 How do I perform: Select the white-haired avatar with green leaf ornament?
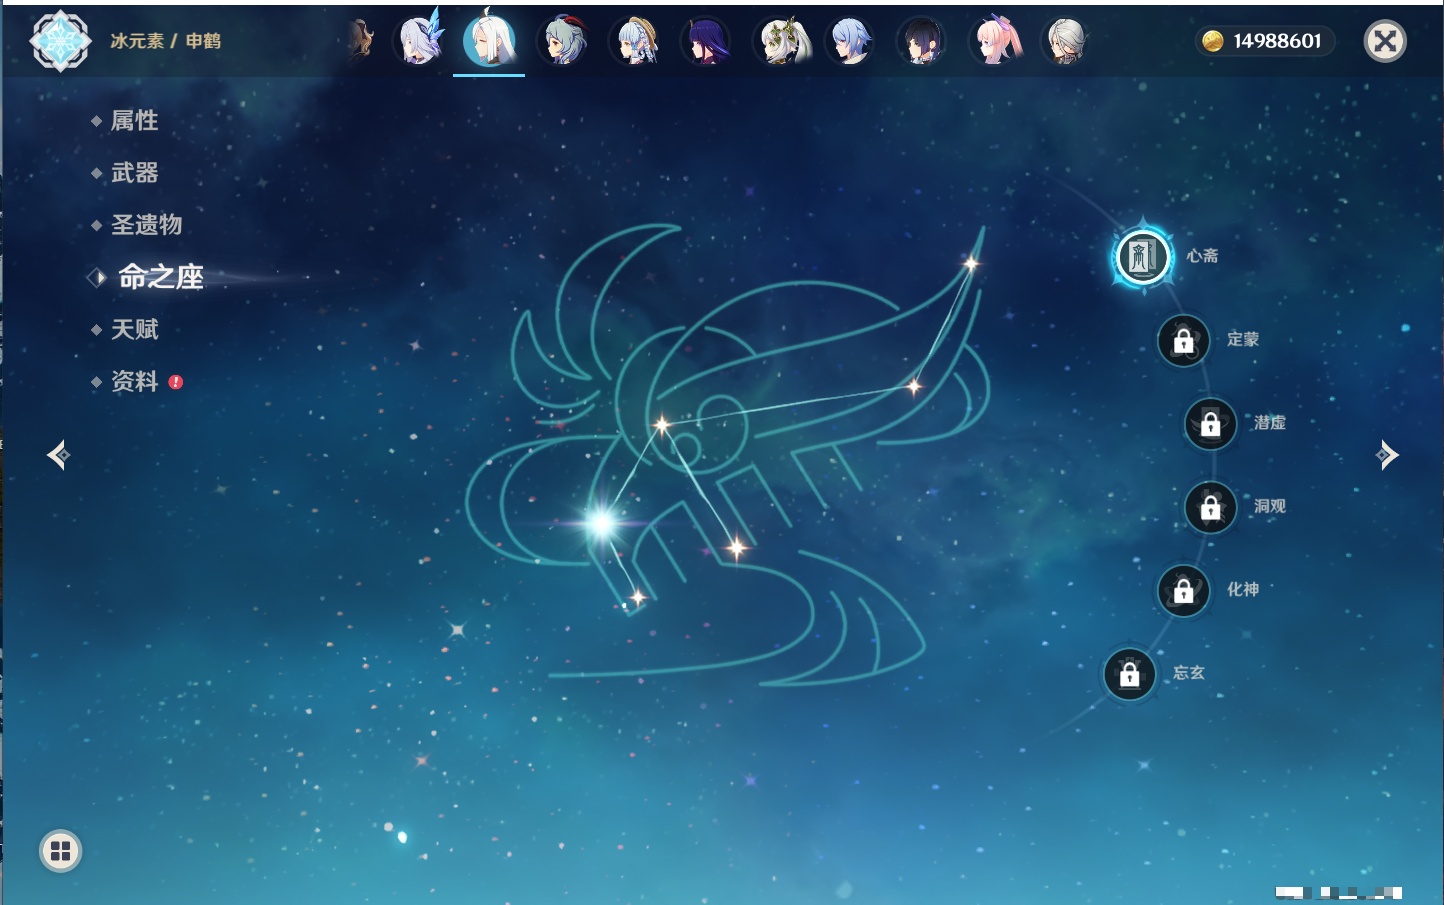coord(781,41)
